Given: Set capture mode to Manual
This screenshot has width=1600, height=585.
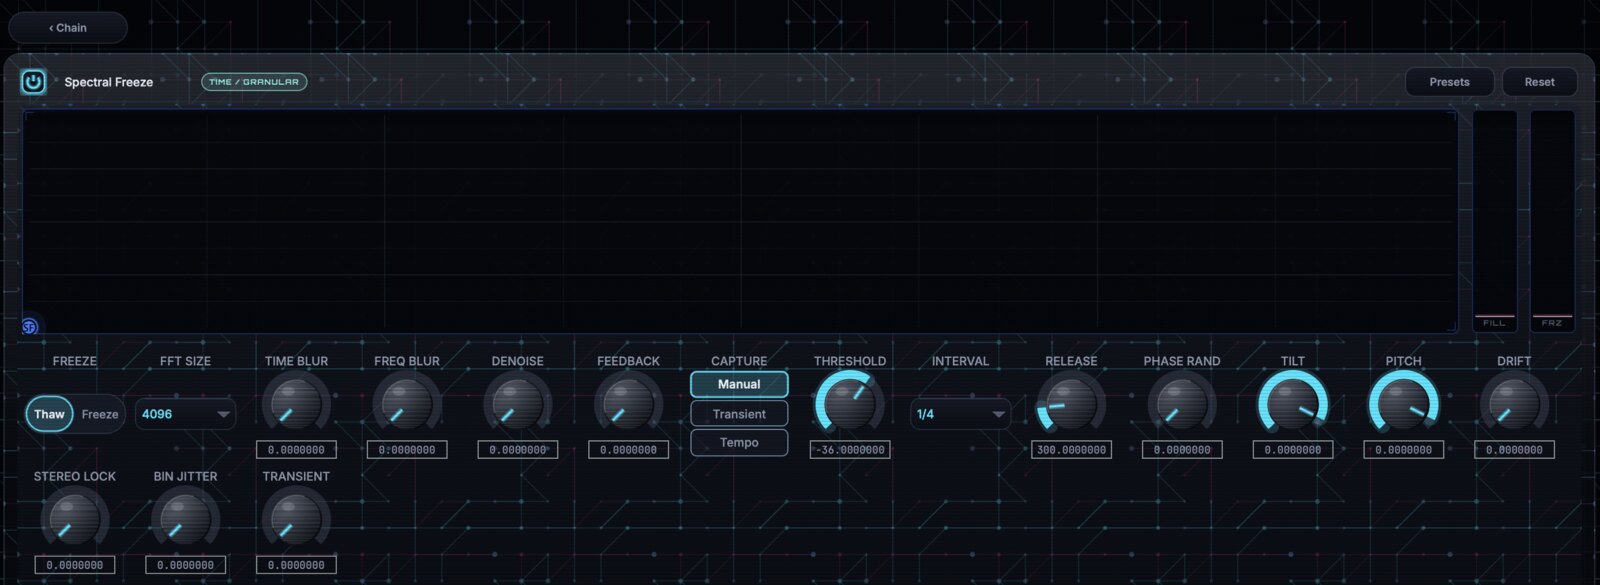Looking at the screenshot, I should coord(739,384).
